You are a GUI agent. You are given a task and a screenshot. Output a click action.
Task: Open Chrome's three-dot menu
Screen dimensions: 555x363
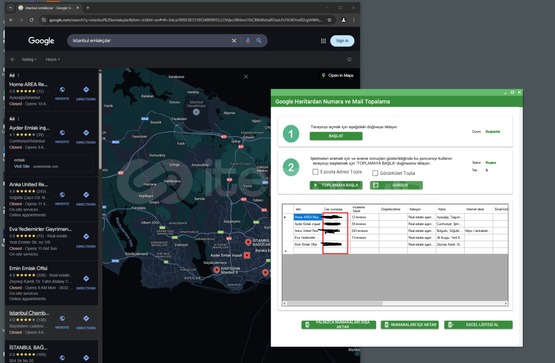pyautogui.click(x=354, y=20)
